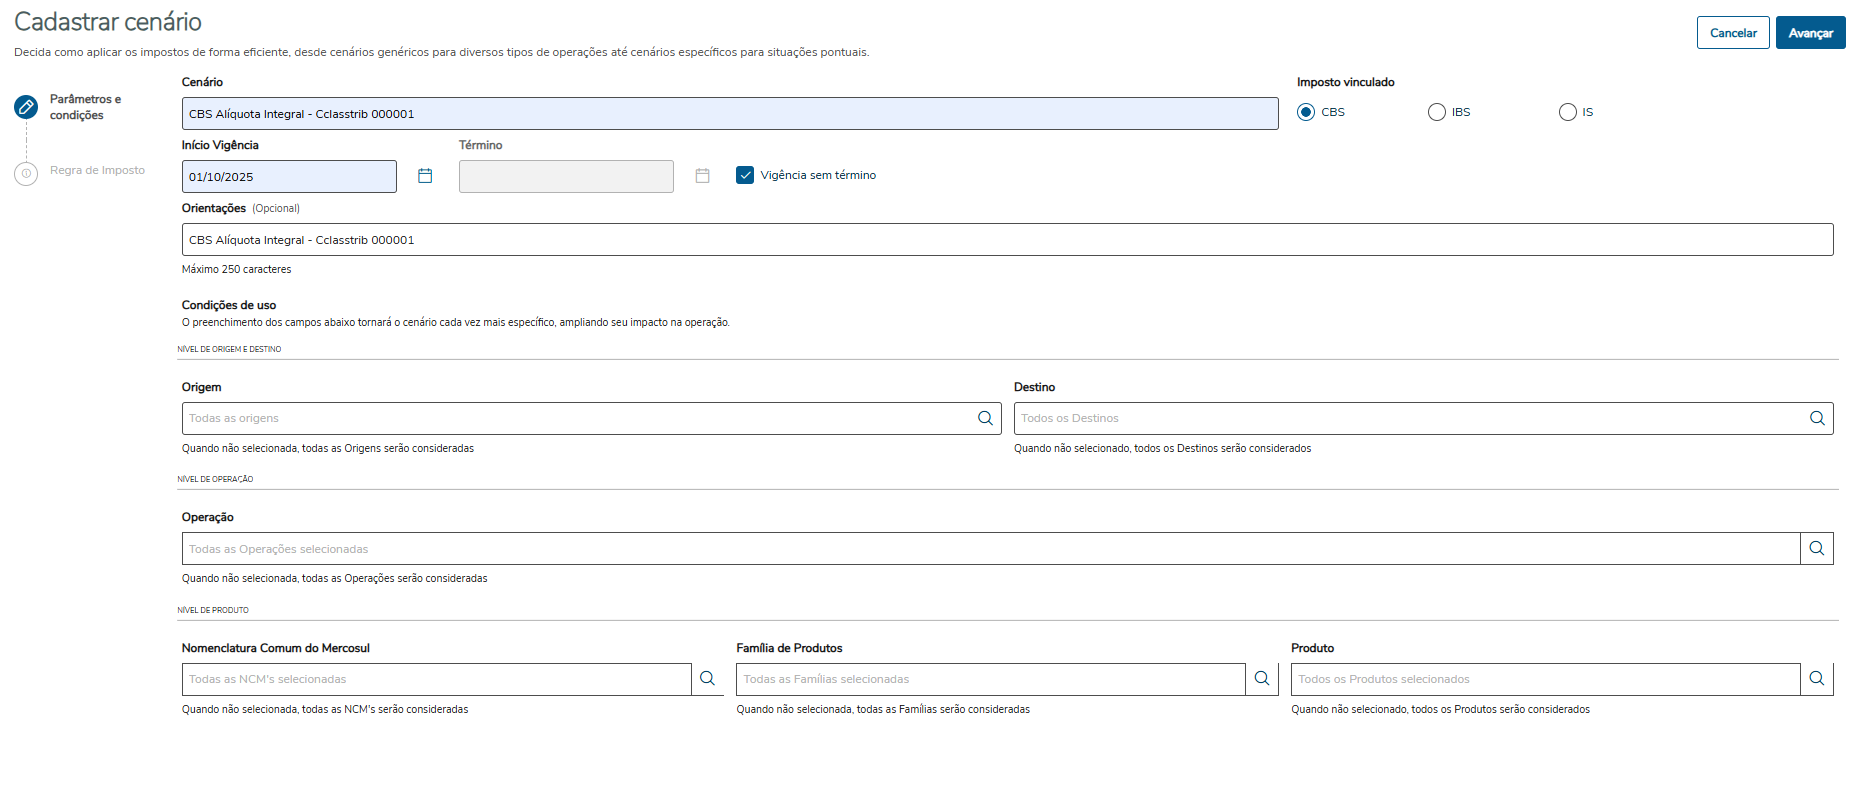
Task: Open the Destino search lookup
Action: pos(1817,418)
